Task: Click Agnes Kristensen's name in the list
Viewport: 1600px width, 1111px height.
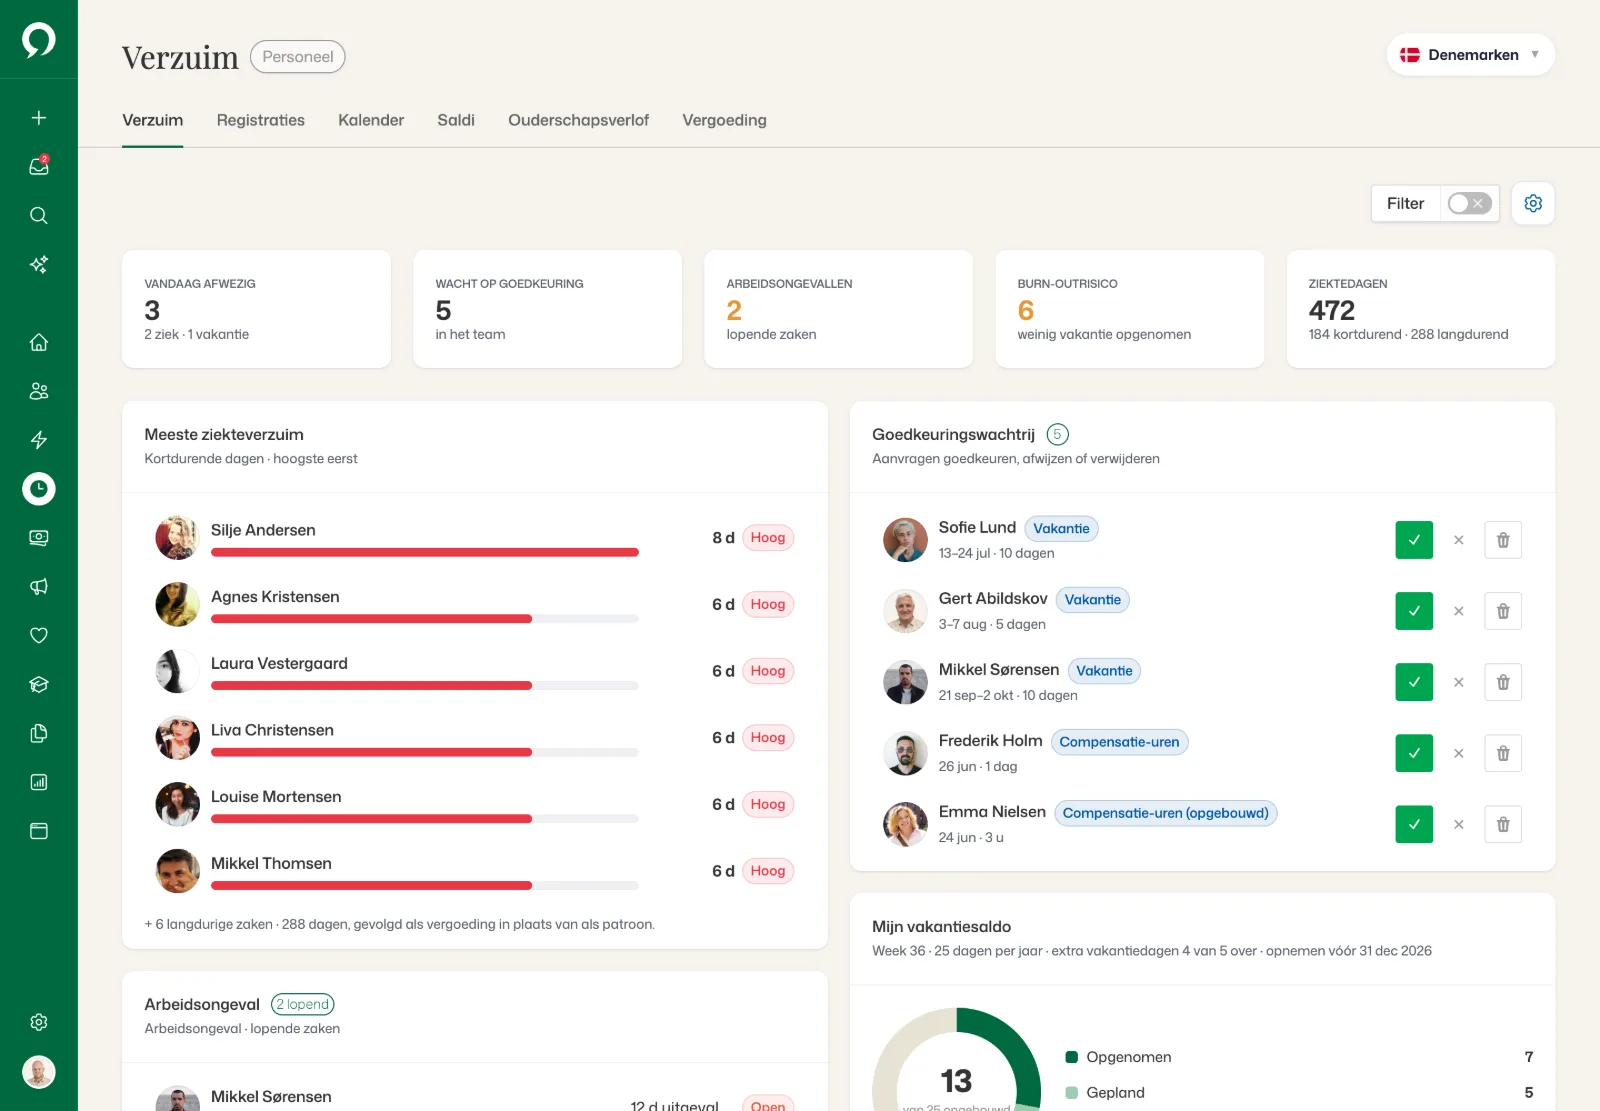Action: 275,597
